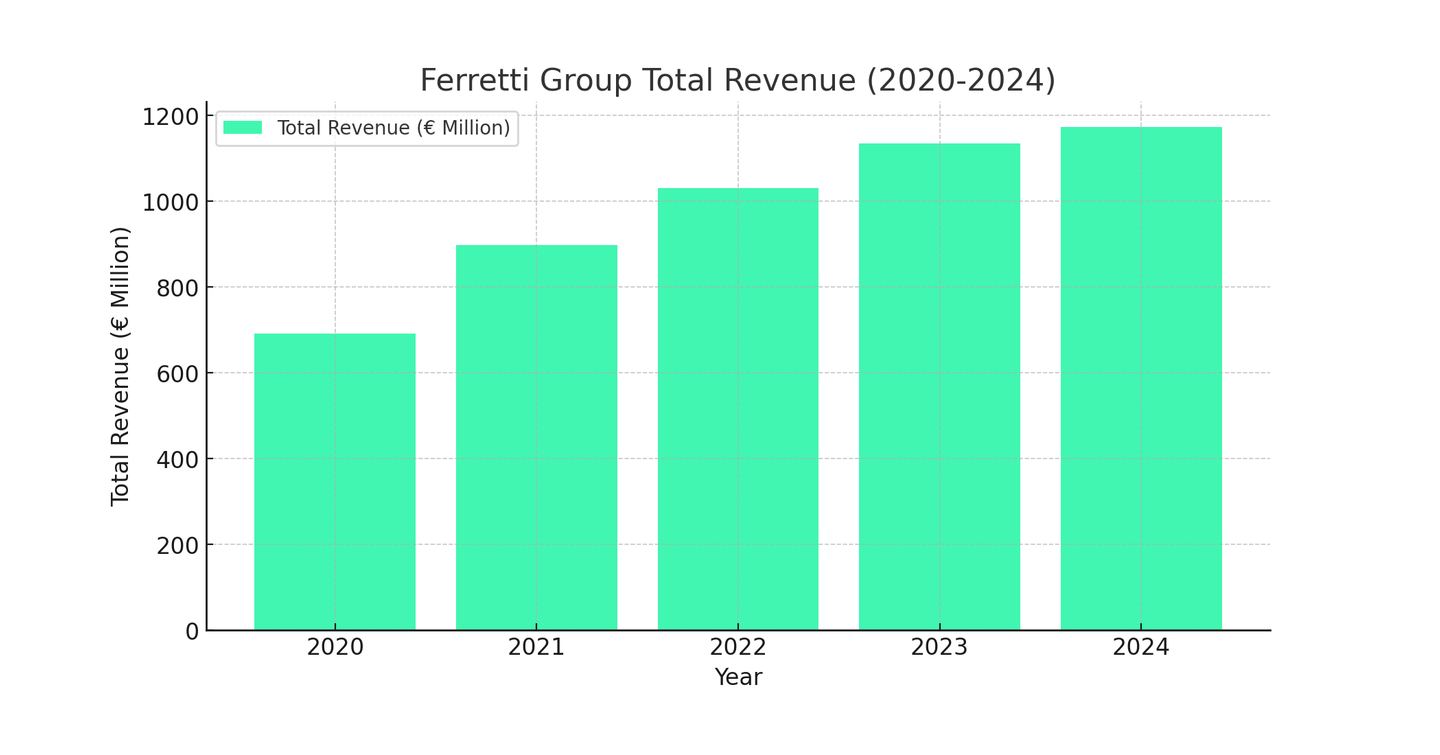Click the y-axis tick label 400
Viewport: 1440px width, 755px height.
[178, 460]
